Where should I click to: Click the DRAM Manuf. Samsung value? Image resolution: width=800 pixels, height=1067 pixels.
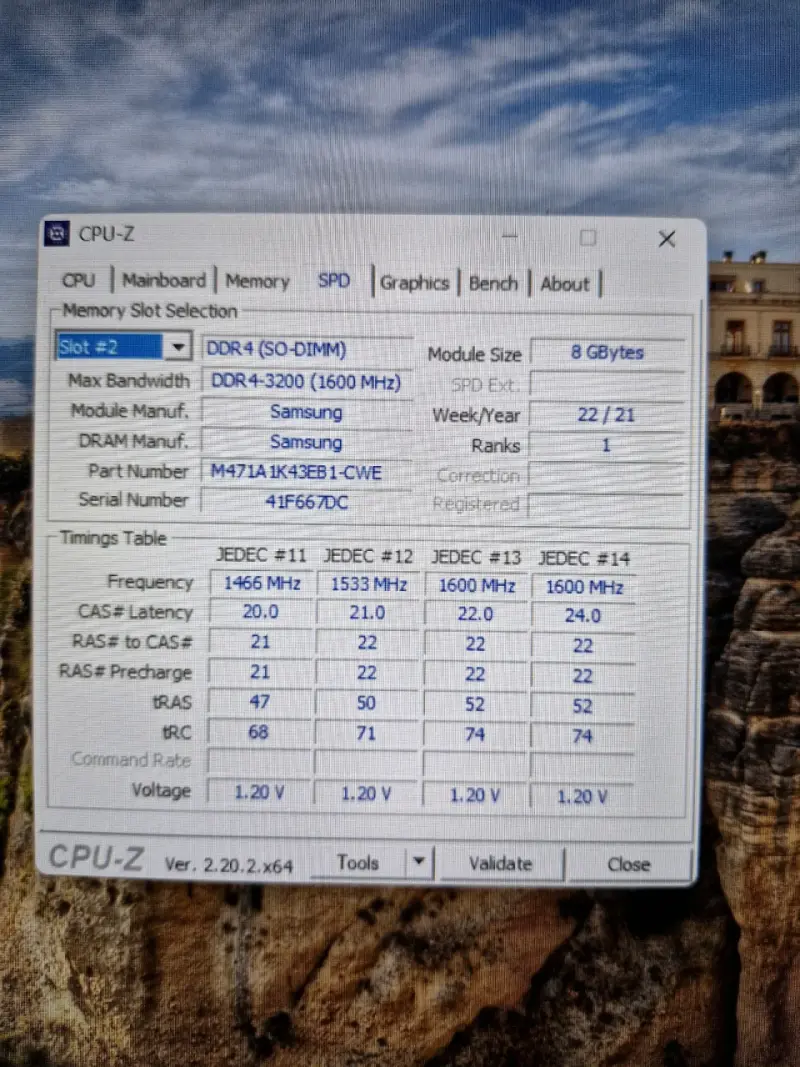click(x=307, y=442)
